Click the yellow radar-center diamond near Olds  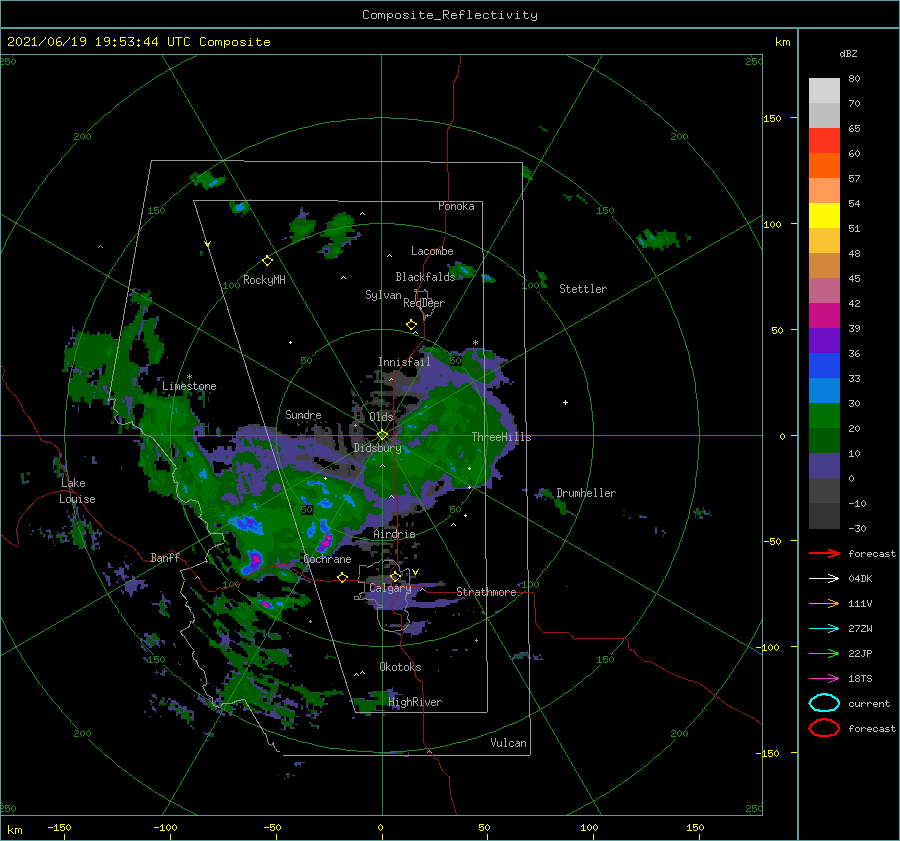tap(382, 435)
